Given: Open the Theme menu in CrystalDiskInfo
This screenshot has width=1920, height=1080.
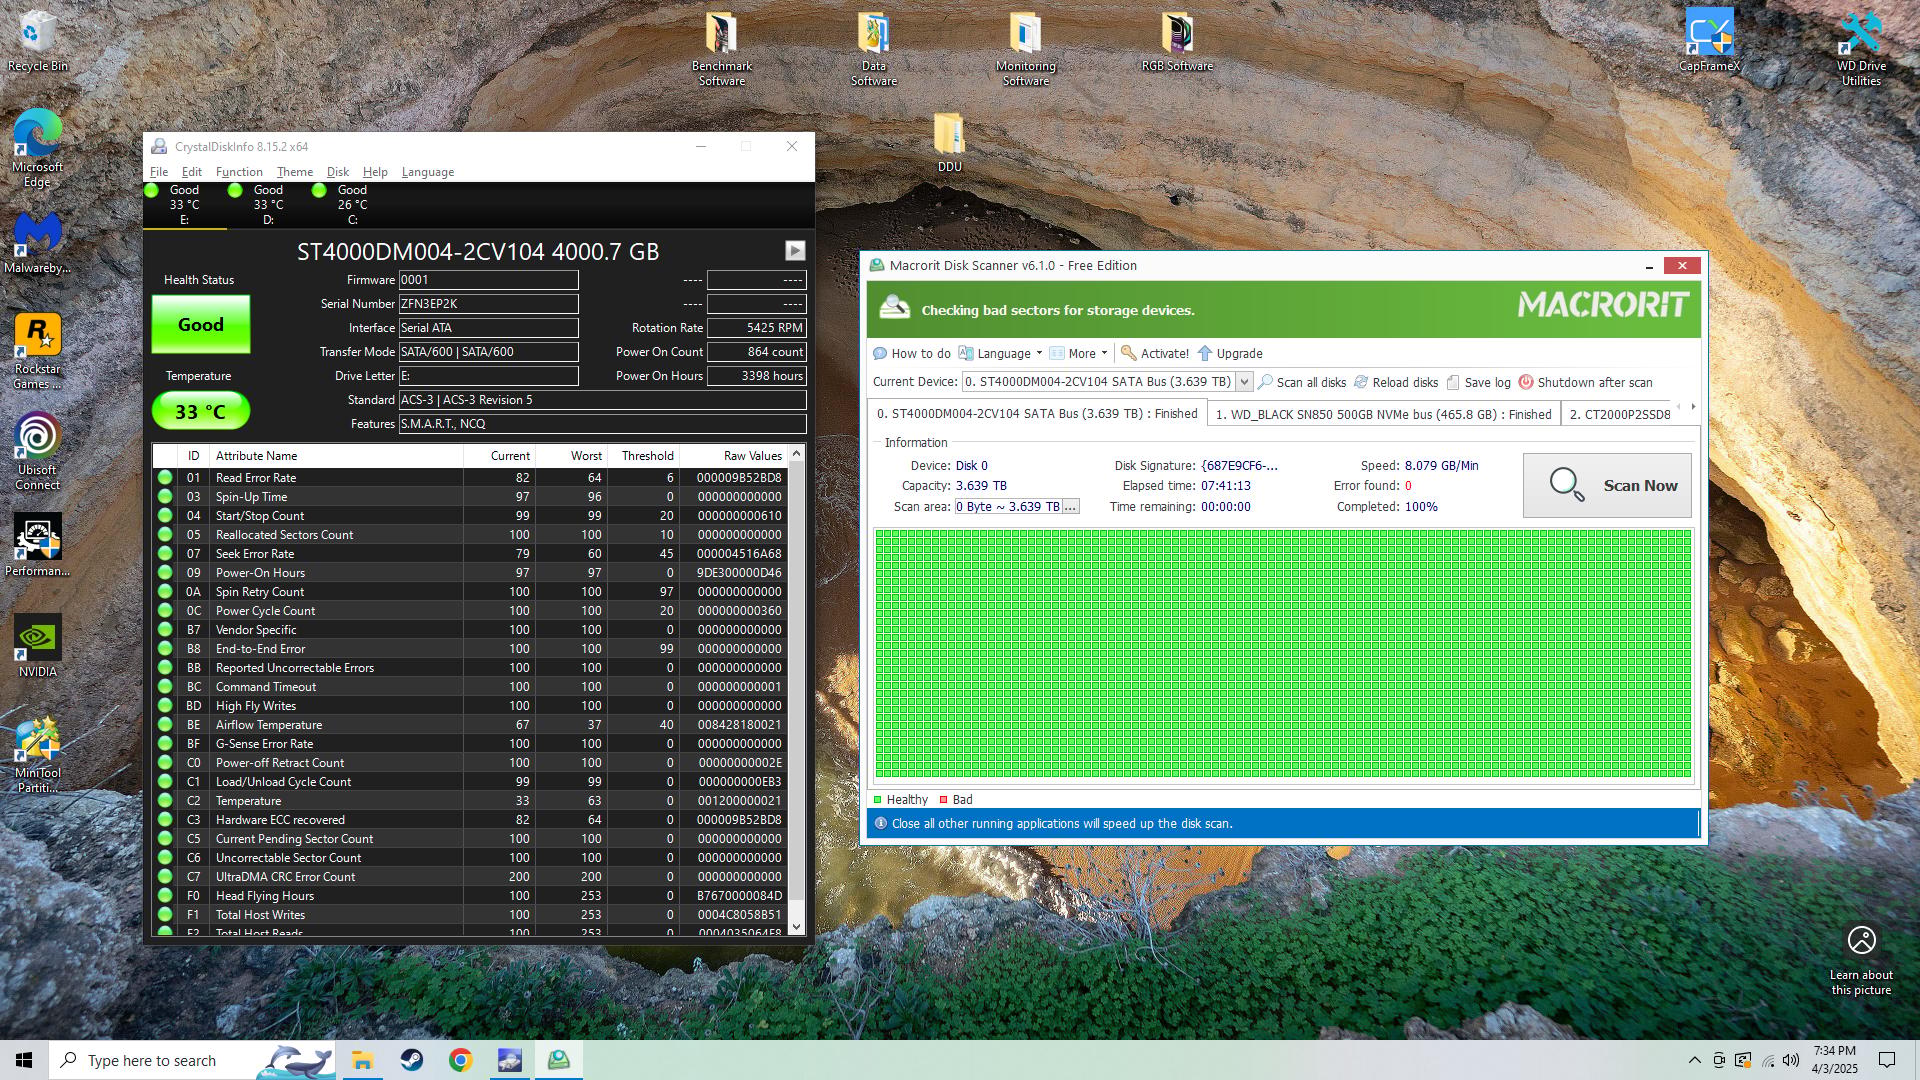Looking at the screenshot, I should pos(295,172).
